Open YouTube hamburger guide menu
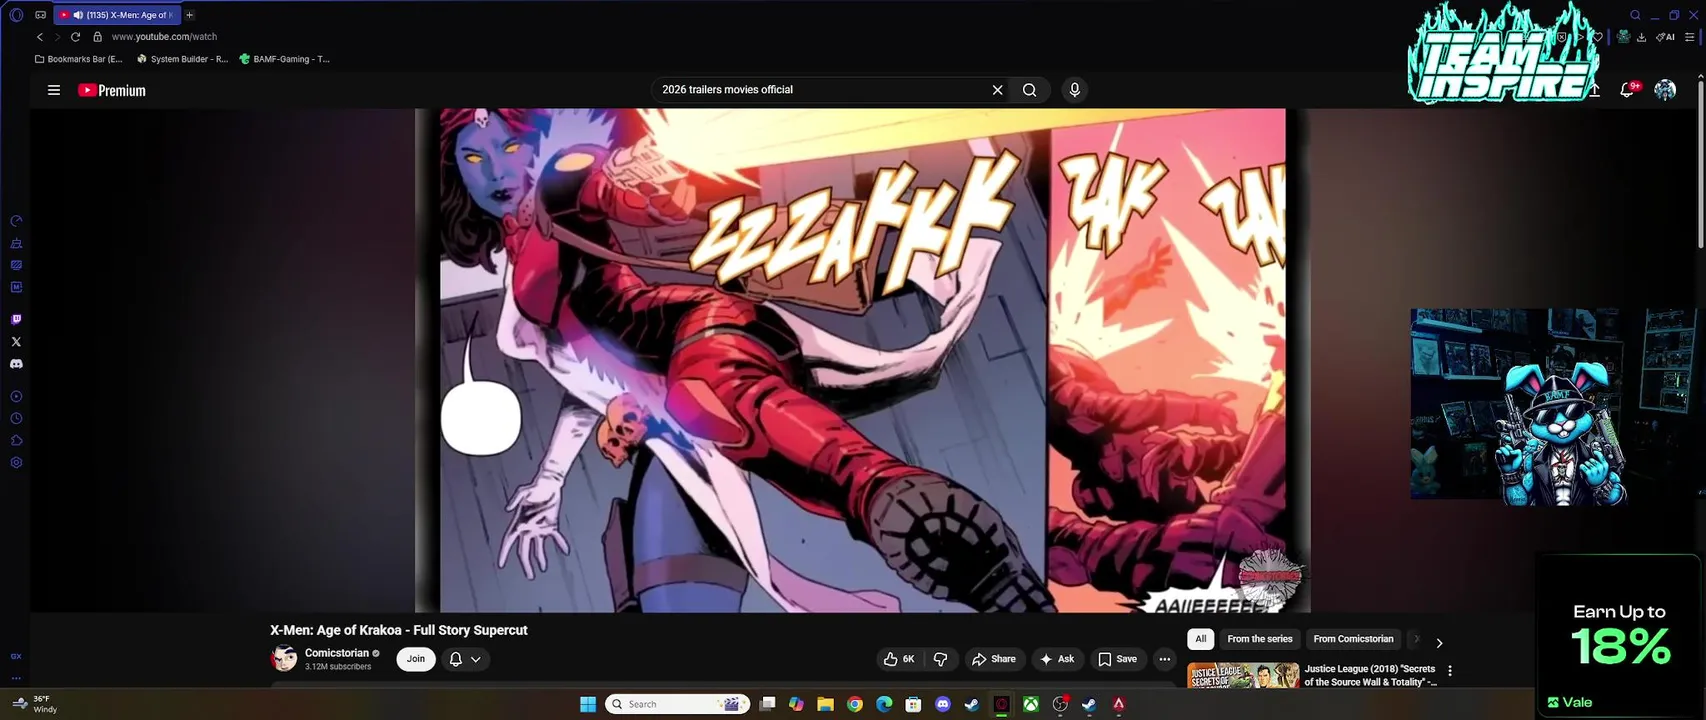The image size is (1706, 720). point(54,90)
